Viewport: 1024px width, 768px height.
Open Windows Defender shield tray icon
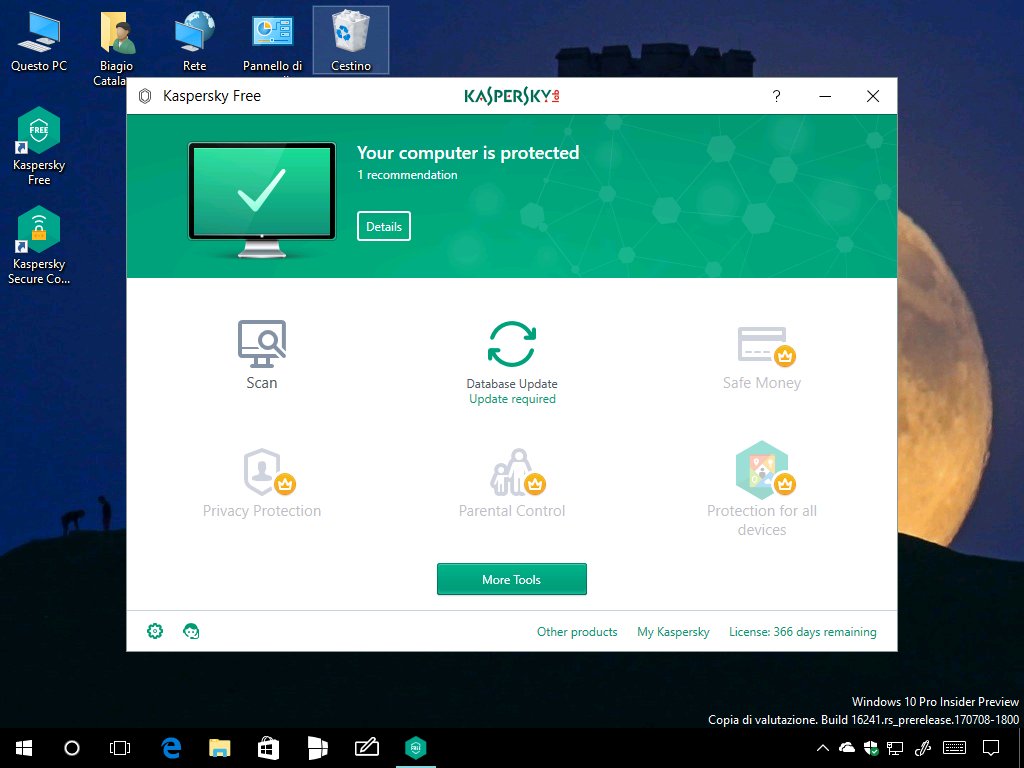871,748
